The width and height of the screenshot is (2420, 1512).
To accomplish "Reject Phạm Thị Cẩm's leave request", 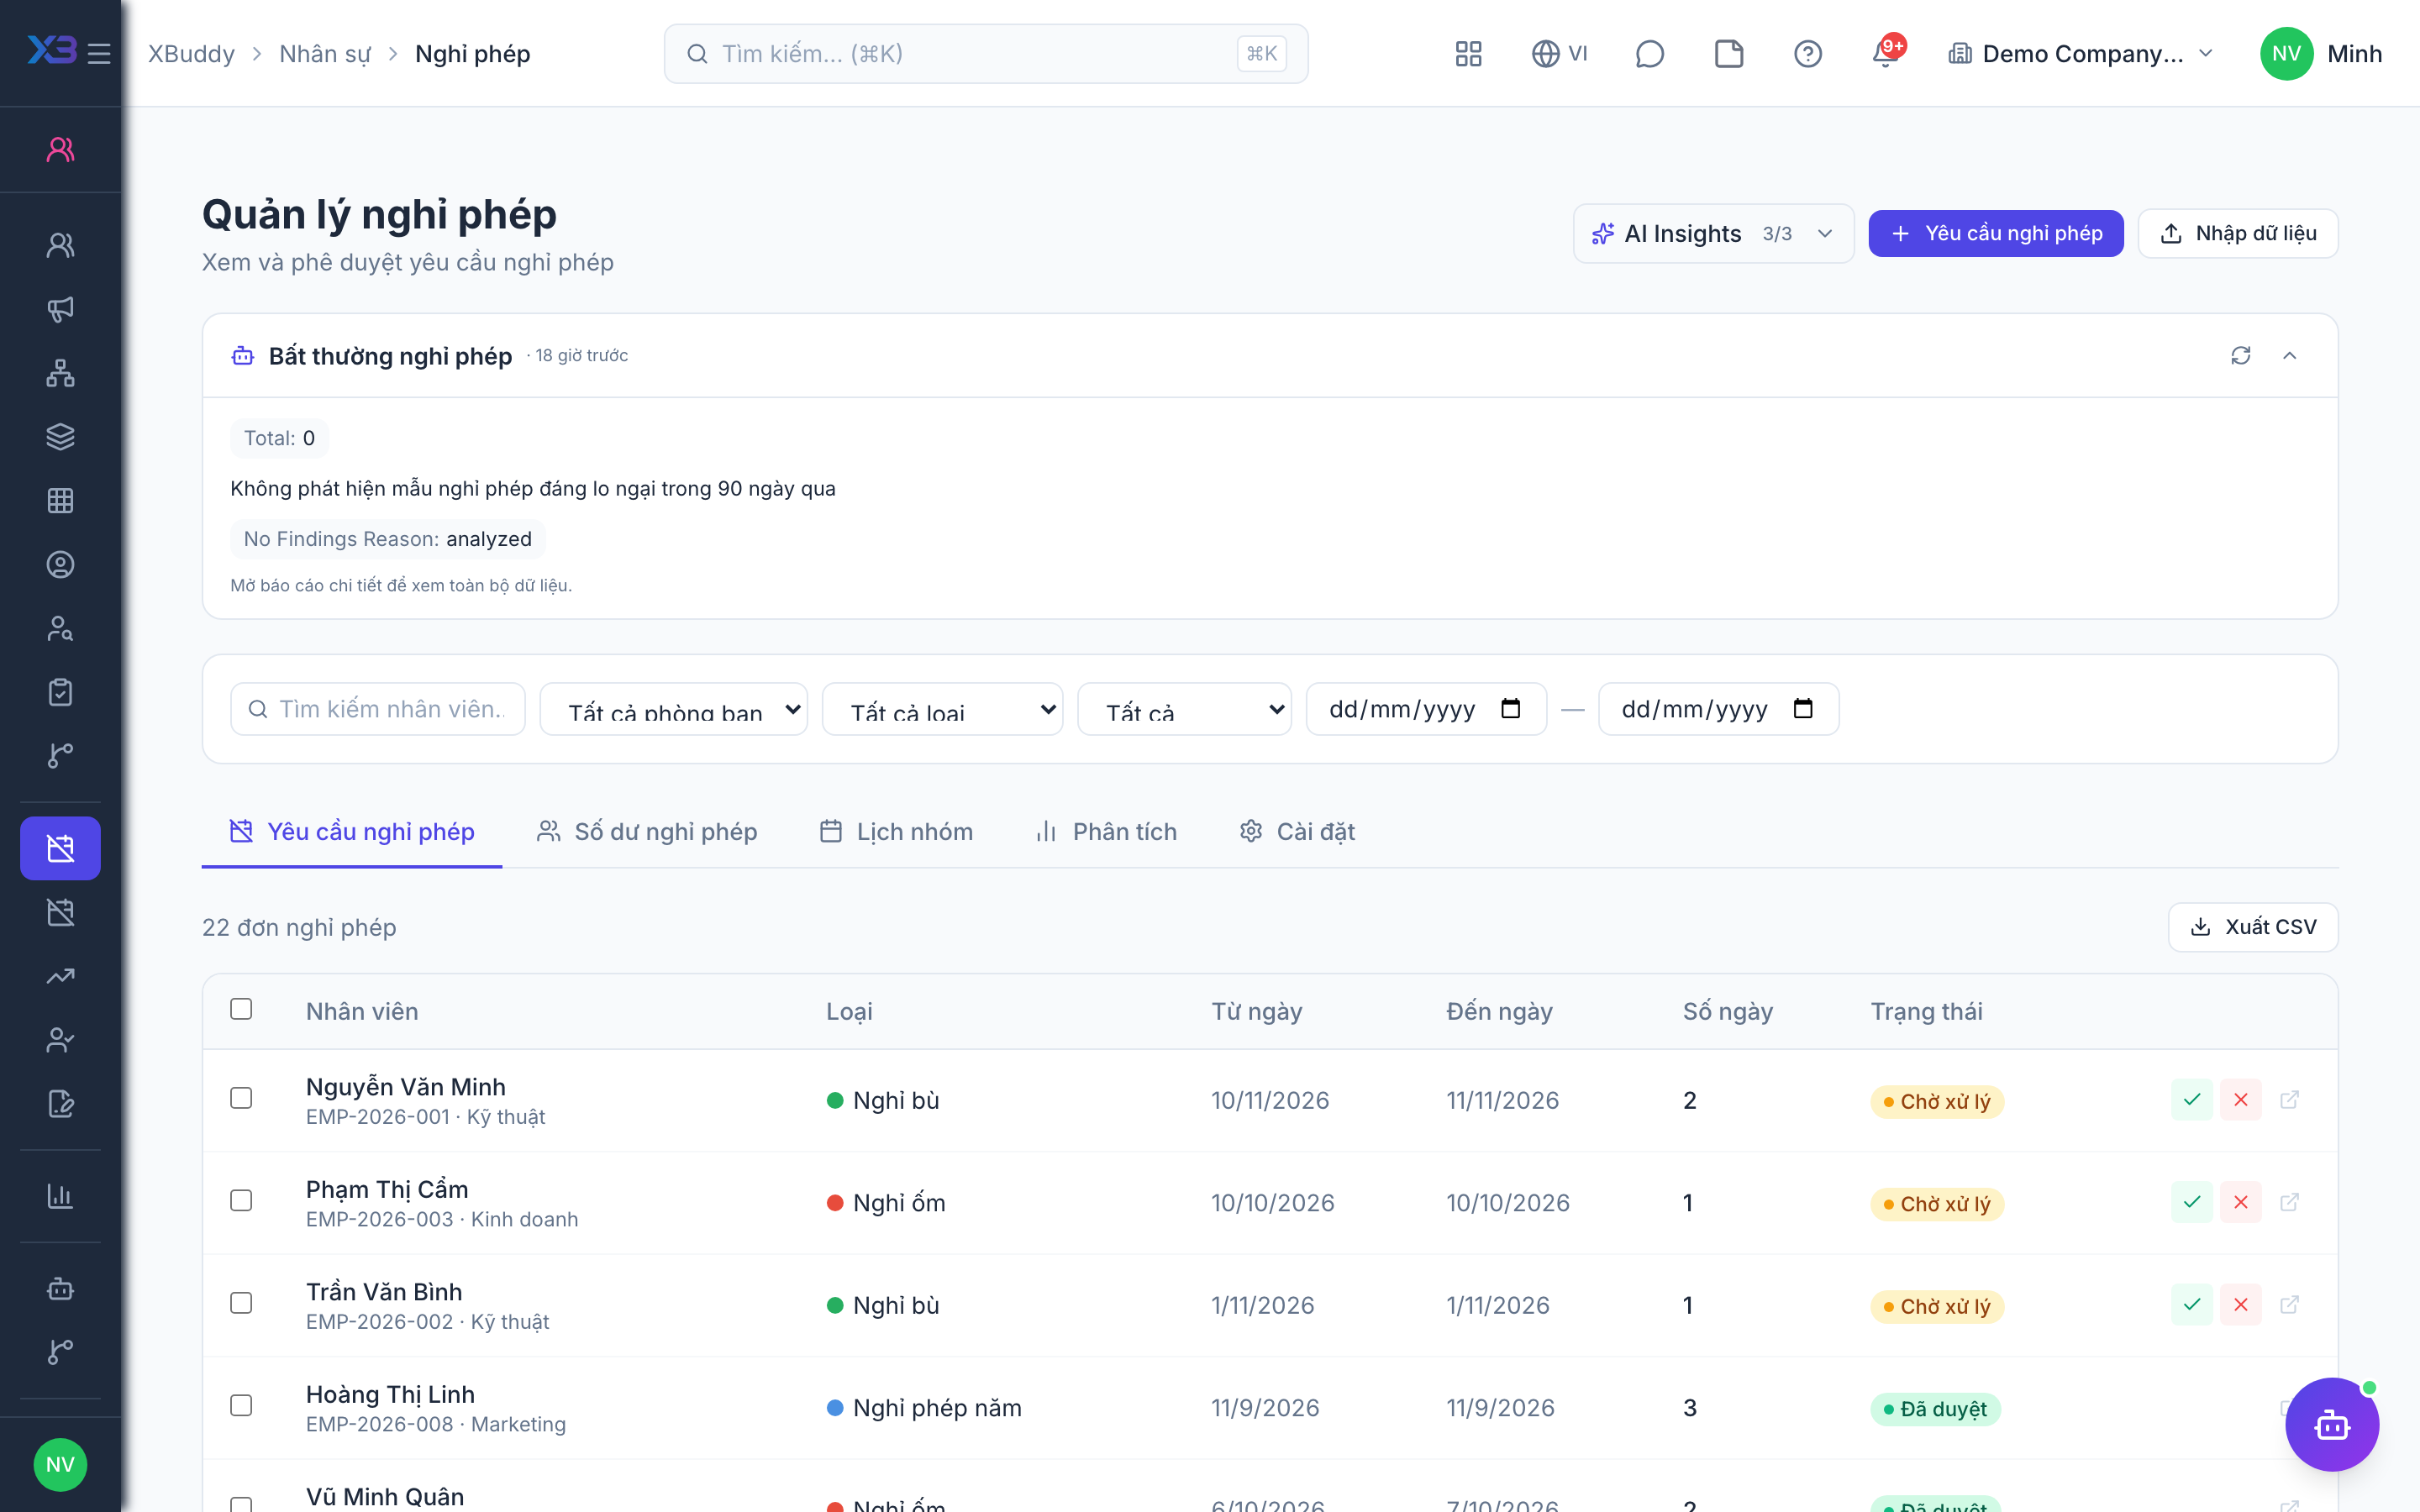I will (2240, 1202).
